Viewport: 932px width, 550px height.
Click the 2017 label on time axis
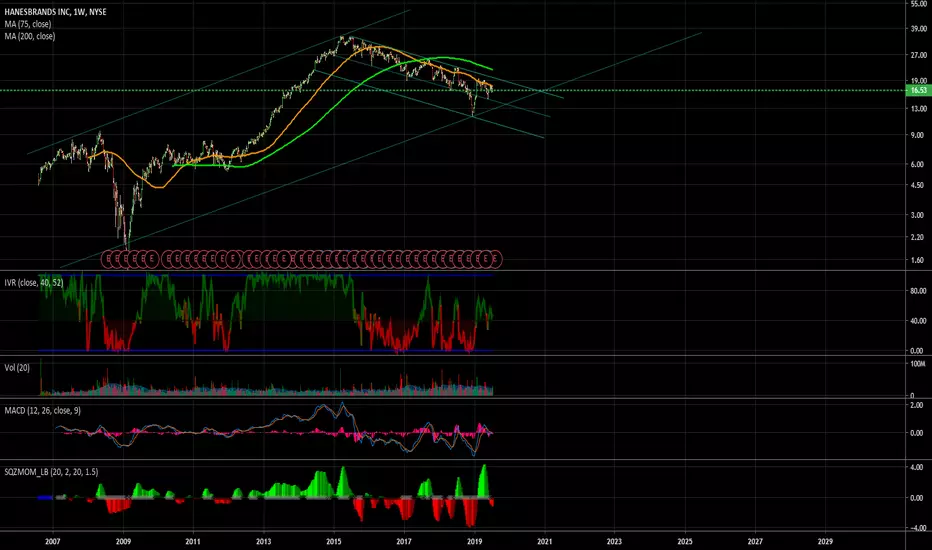click(x=404, y=542)
